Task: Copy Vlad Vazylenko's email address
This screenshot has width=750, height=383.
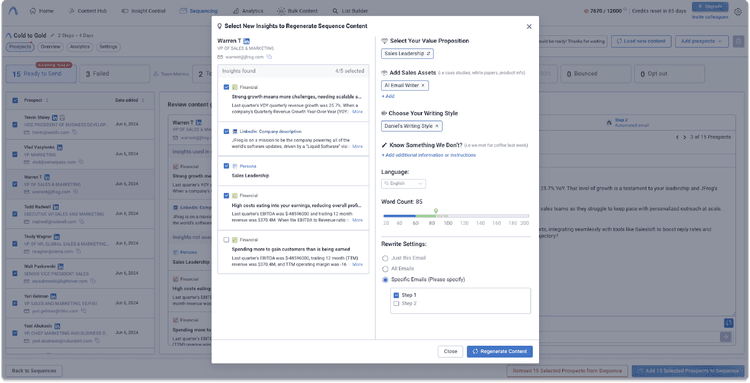Action: [81, 162]
